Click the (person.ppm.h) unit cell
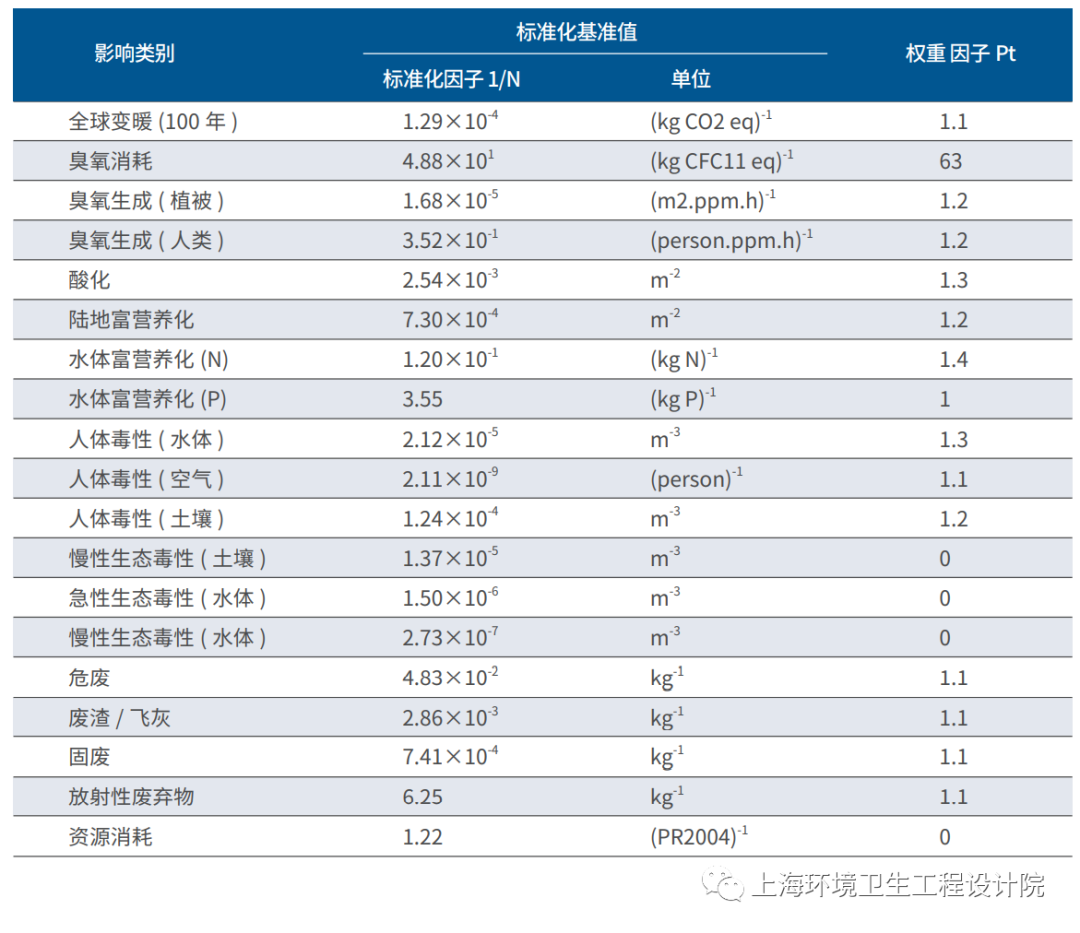The image size is (1080, 933). pos(731,241)
